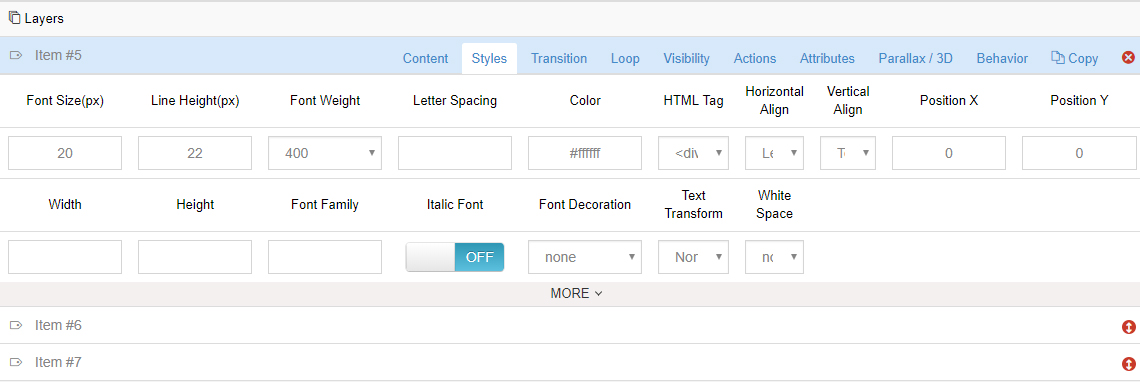Open the Text Transform dropdown
Viewport: 1140px width, 382px height.
[694, 257]
